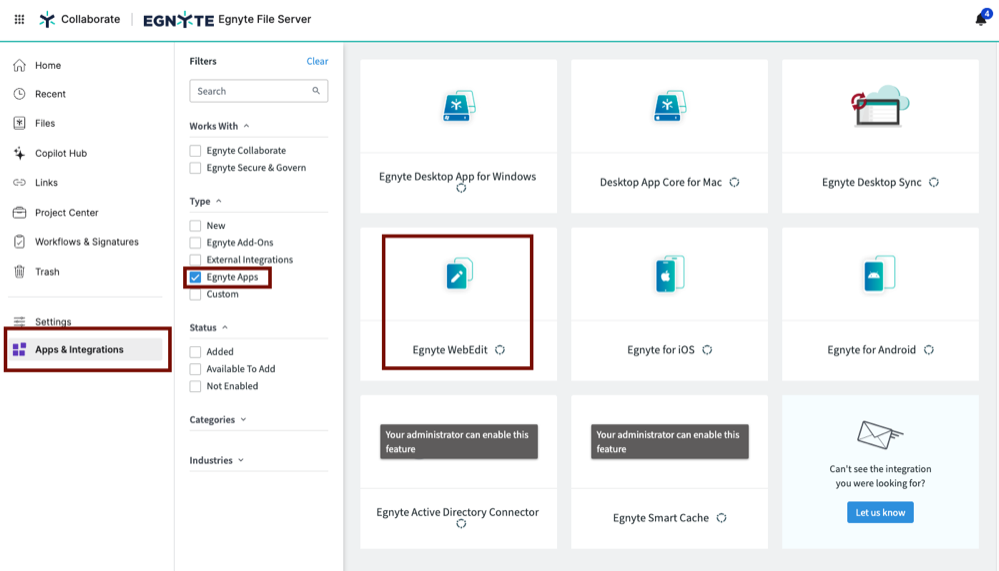999x571 pixels.
Task: Click the notifications bell icon
Action: 980,20
